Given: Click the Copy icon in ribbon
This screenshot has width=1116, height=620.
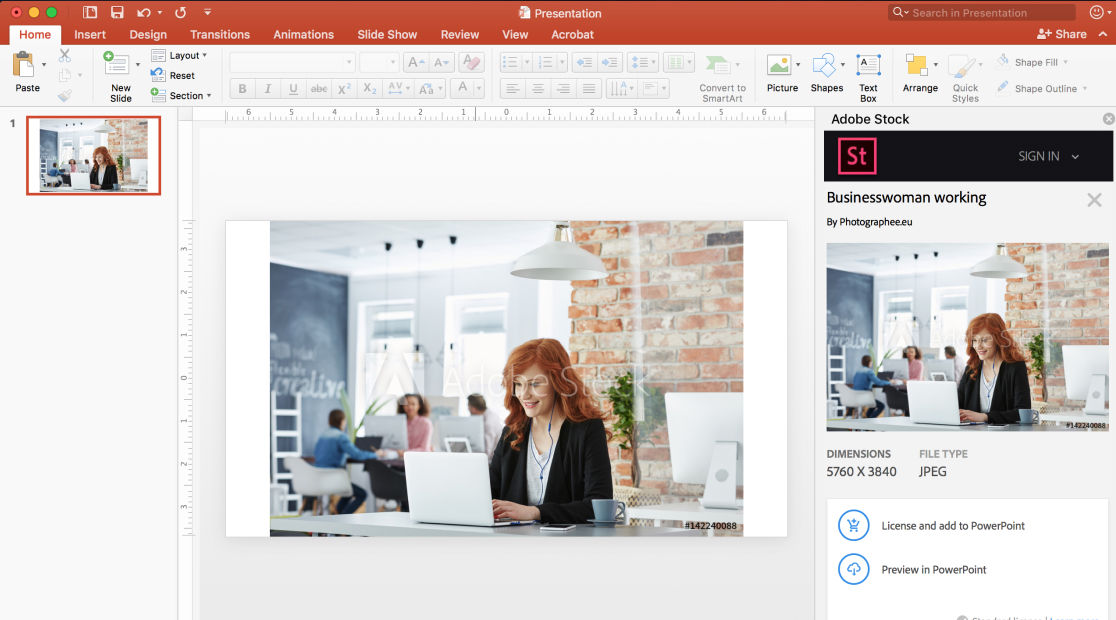Looking at the screenshot, I should coord(65,75).
